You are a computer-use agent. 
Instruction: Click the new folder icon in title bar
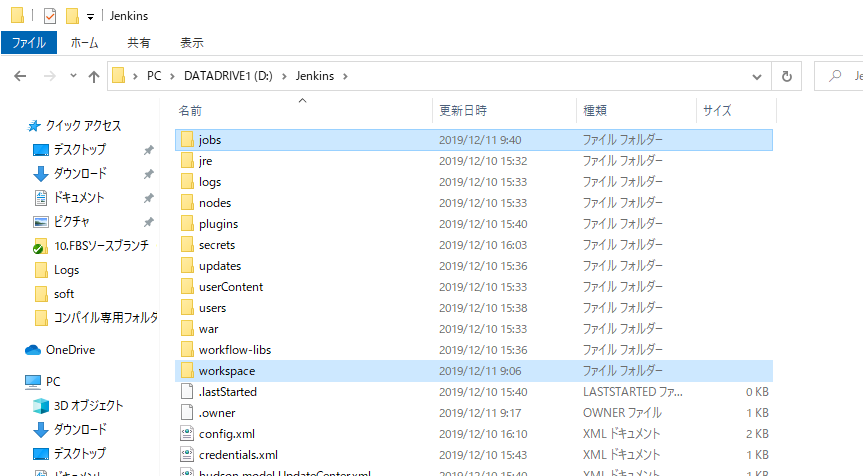(72, 16)
